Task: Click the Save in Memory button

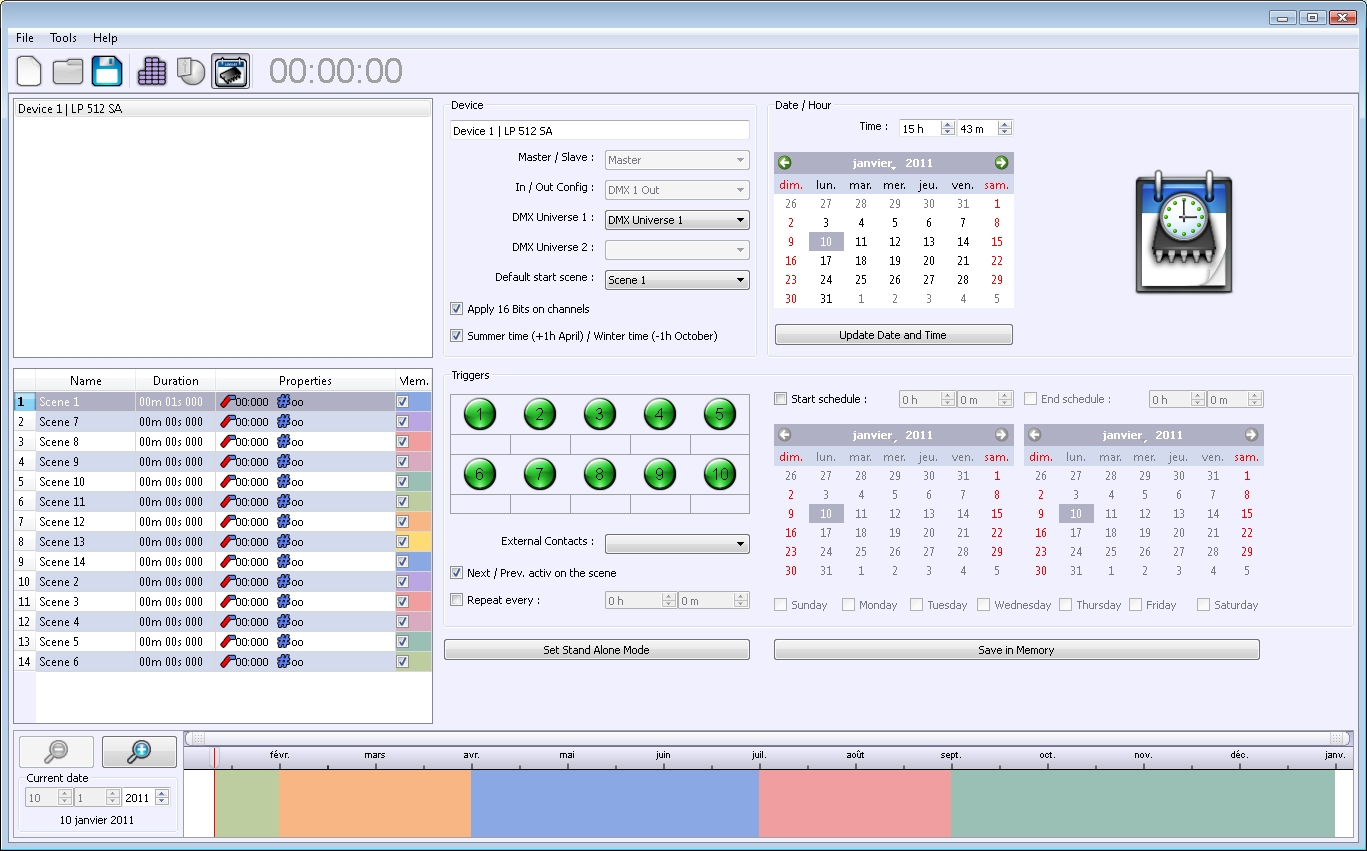Action: pos(1016,650)
